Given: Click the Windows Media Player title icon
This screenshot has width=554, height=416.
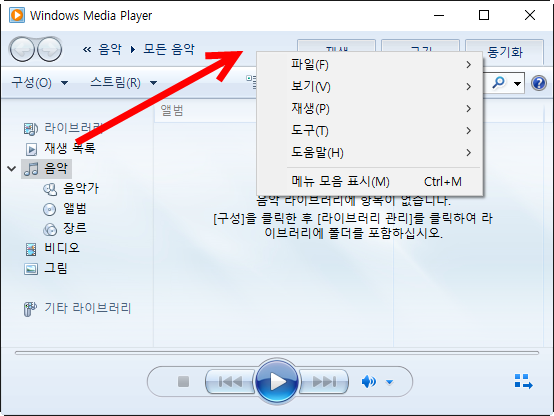Looking at the screenshot, I should point(17,15).
